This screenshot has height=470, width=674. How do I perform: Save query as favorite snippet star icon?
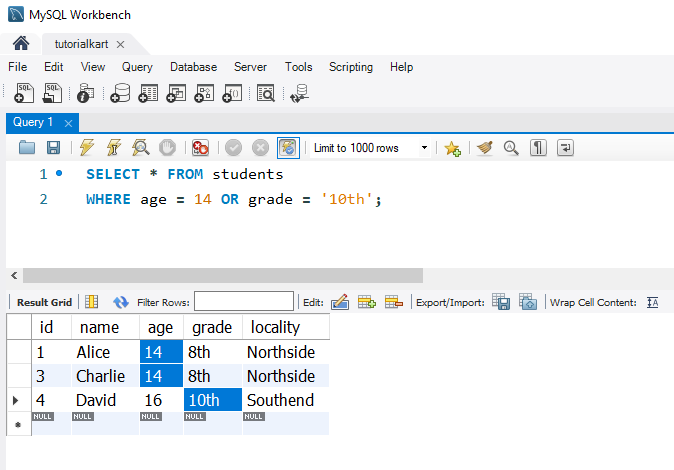pos(452,148)
